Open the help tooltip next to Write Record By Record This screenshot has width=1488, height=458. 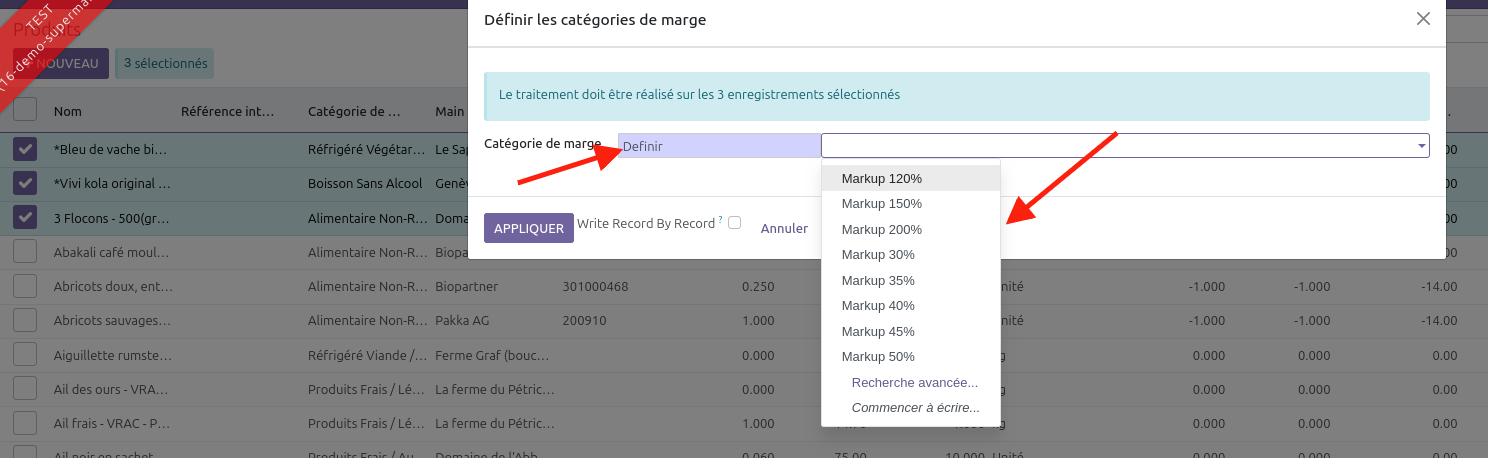(720, 219)
